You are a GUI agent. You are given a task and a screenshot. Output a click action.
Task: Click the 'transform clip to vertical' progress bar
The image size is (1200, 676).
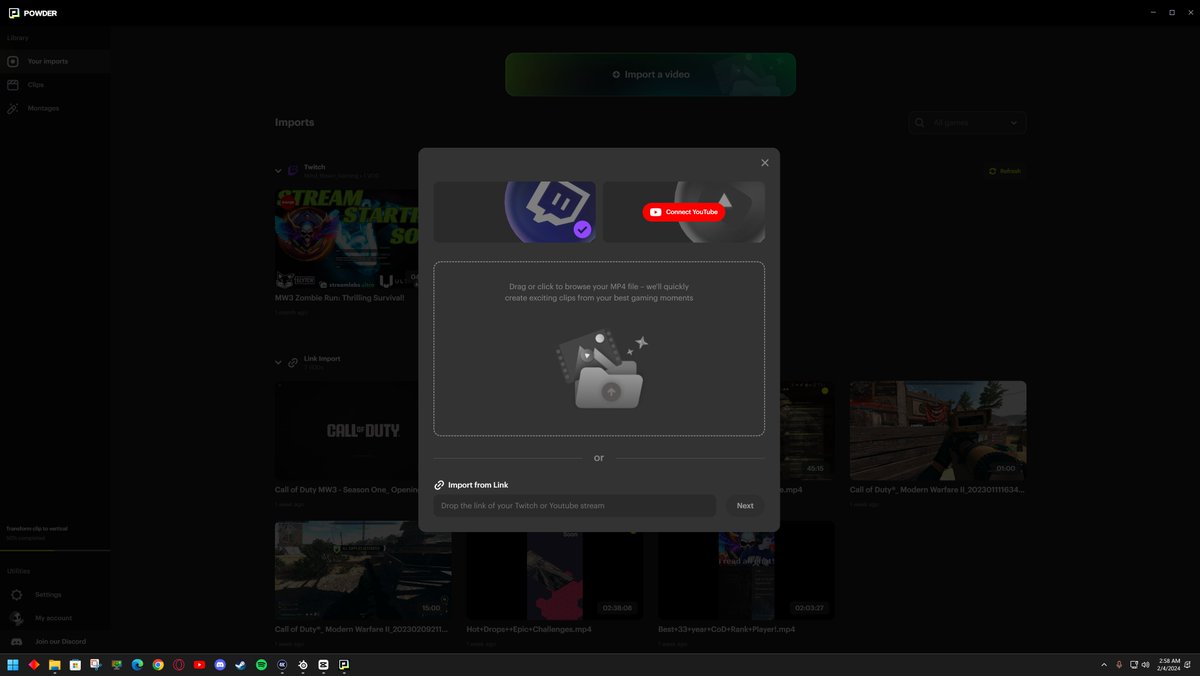pyautogui.click(x=55, y=550)
